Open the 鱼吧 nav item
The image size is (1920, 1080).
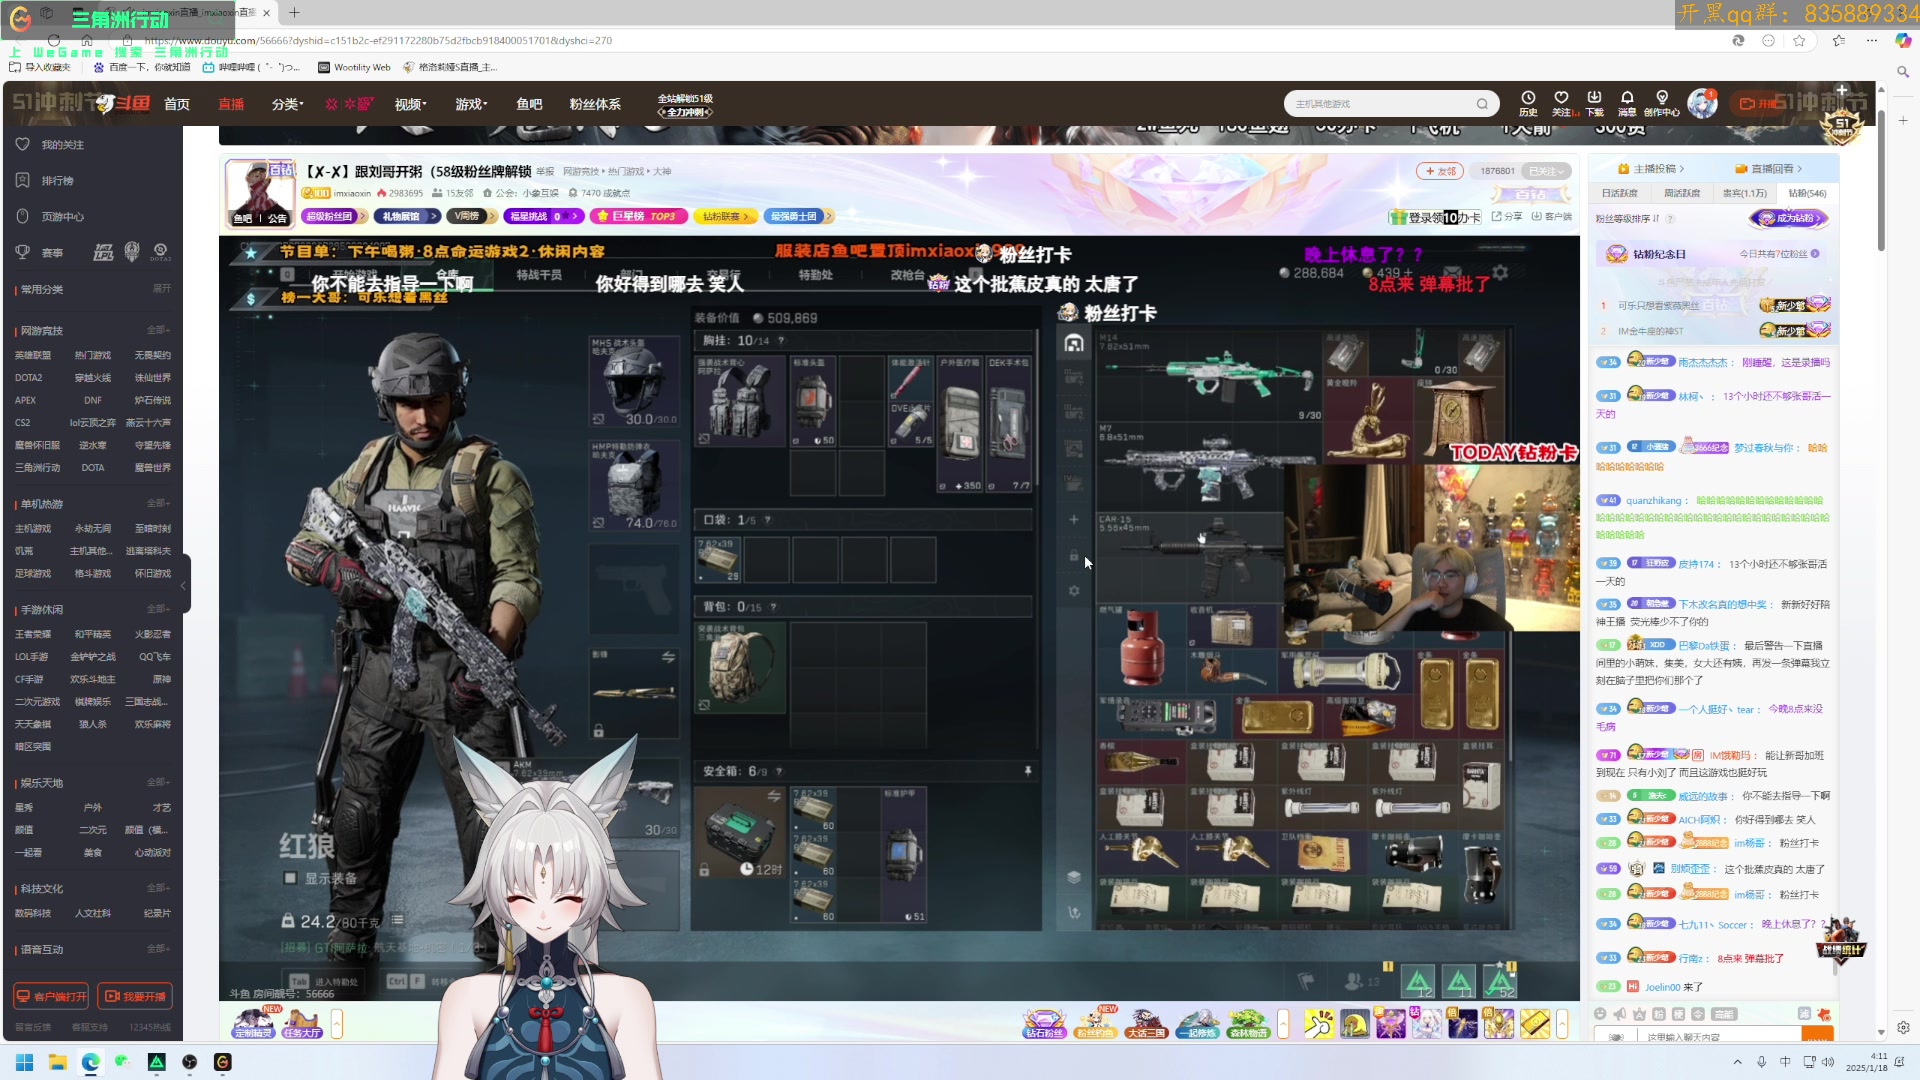(x=529, y=104)
